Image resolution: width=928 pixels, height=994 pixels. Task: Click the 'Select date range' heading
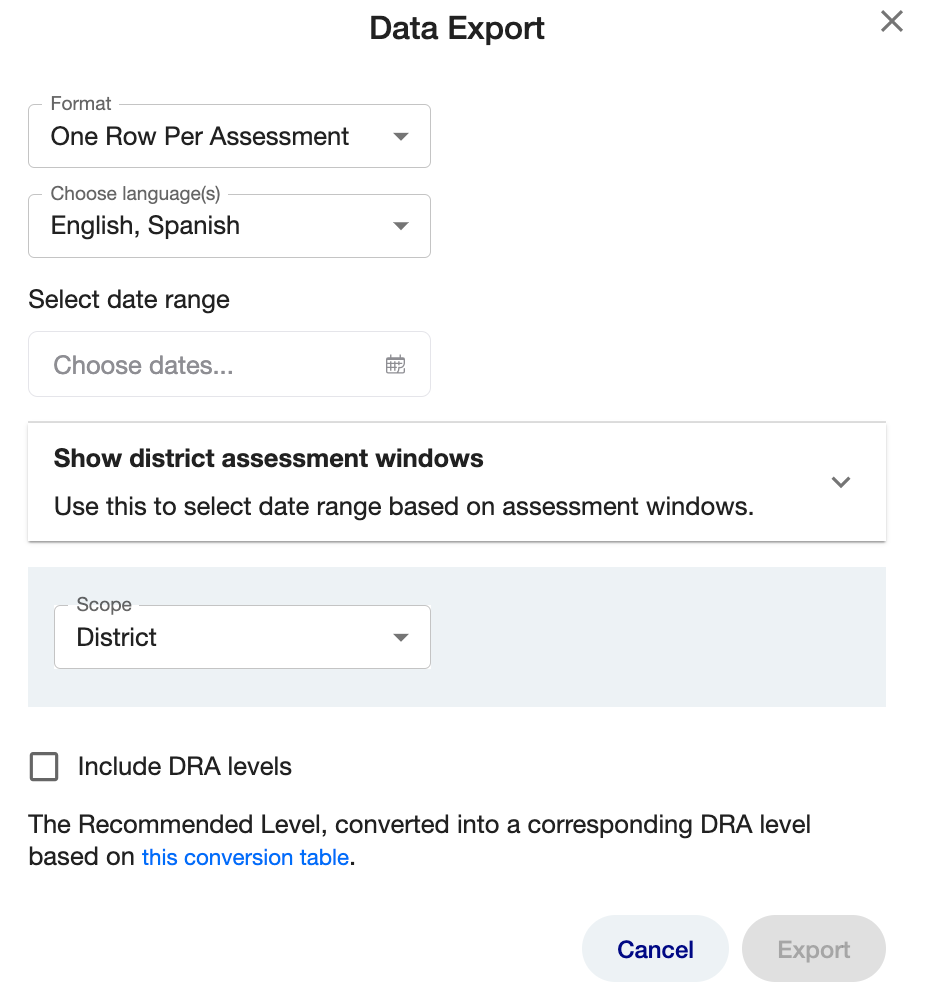tap(129, 299)
